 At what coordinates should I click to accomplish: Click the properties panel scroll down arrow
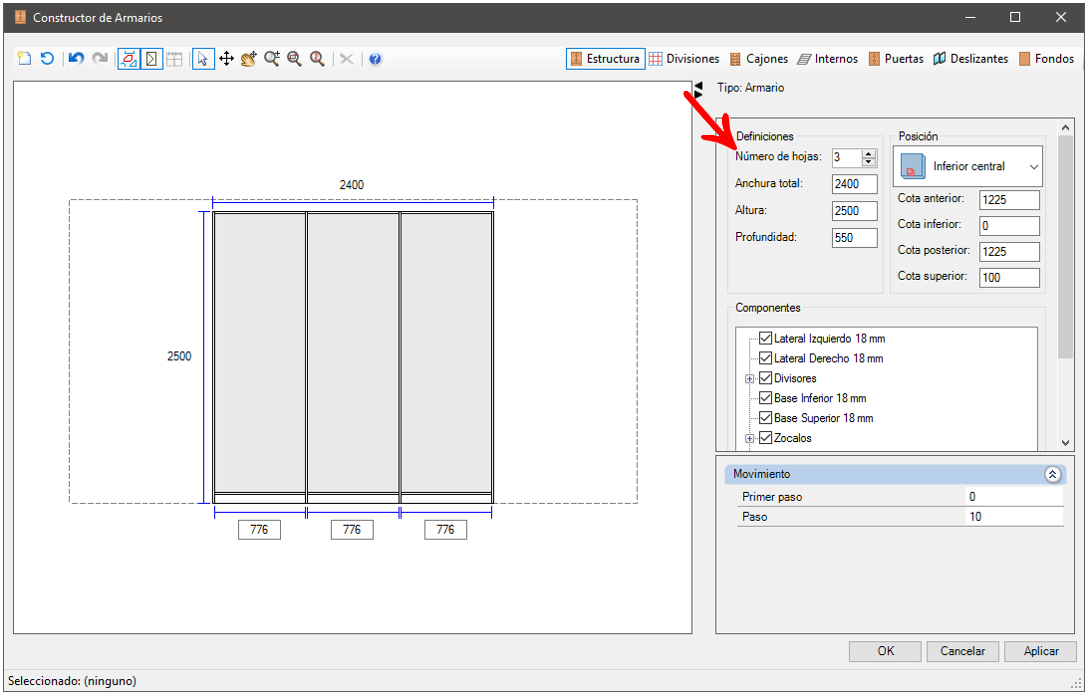pyautogui.click(x=1065, y=443)
